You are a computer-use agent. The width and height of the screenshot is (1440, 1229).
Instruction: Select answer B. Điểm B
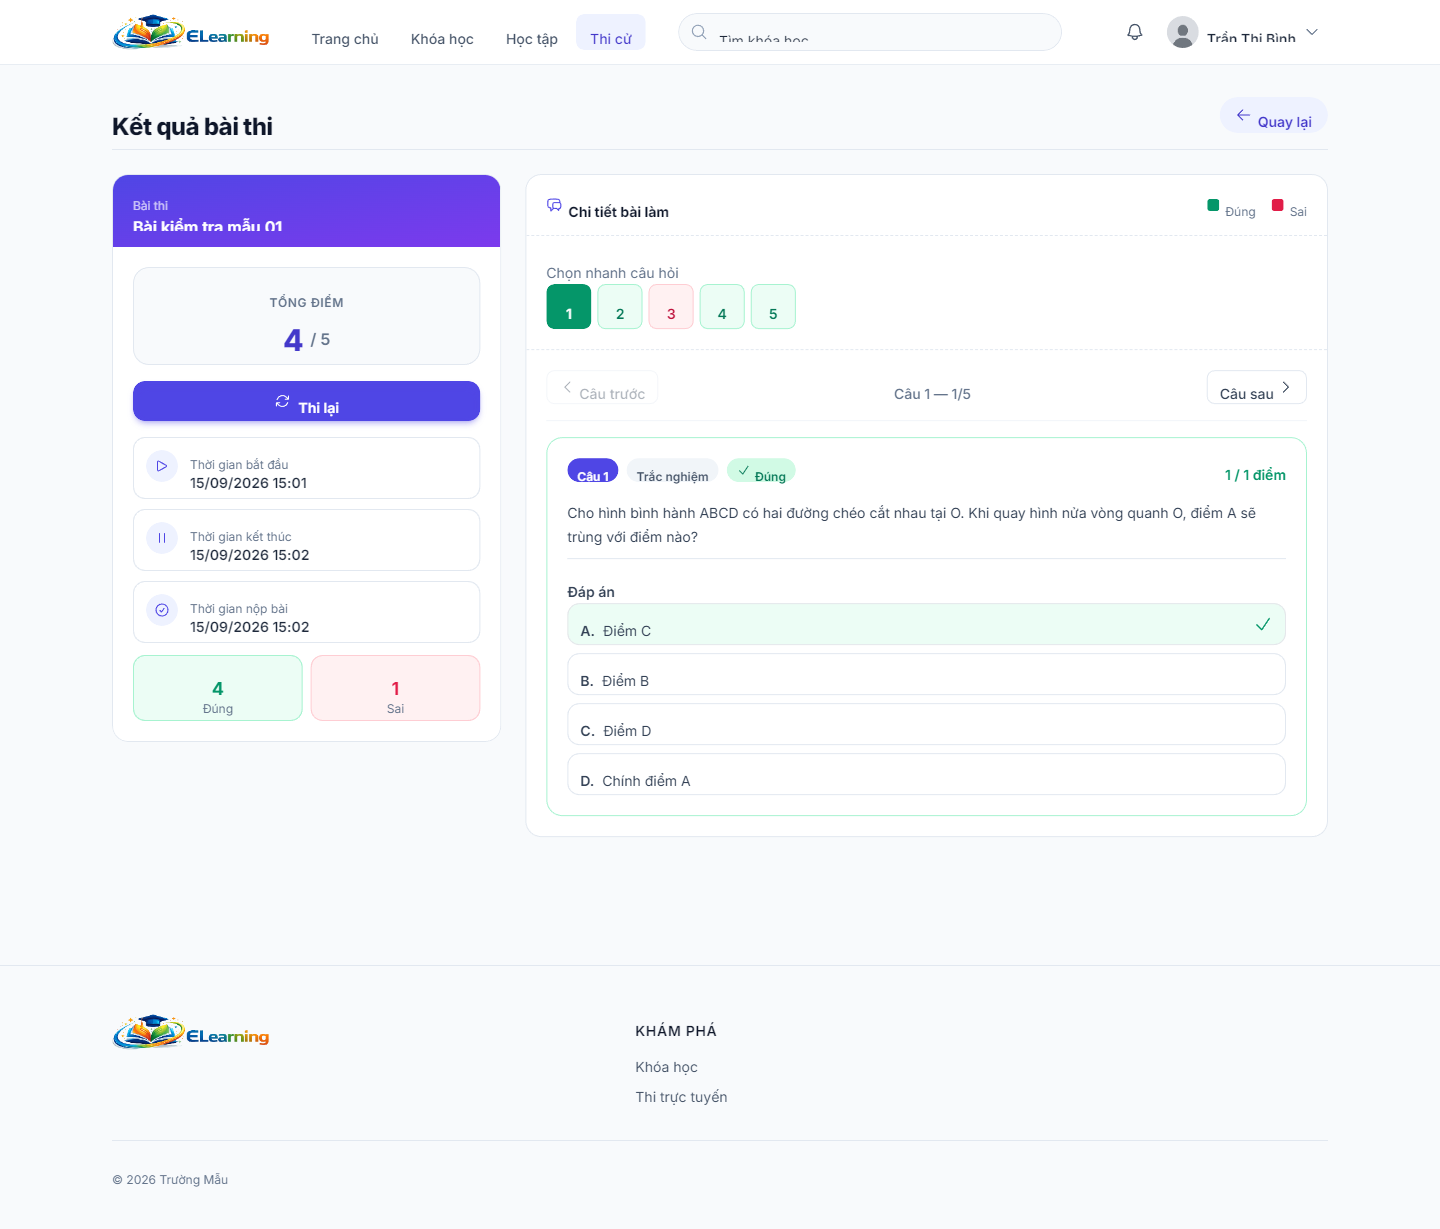926,674
